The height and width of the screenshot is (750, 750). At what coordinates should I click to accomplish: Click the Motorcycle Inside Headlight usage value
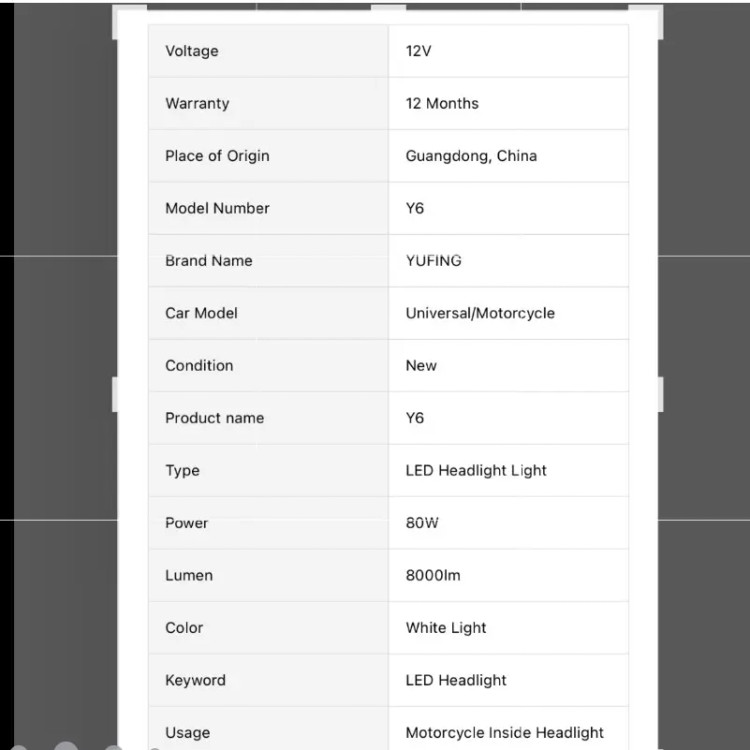coord(505,732)
